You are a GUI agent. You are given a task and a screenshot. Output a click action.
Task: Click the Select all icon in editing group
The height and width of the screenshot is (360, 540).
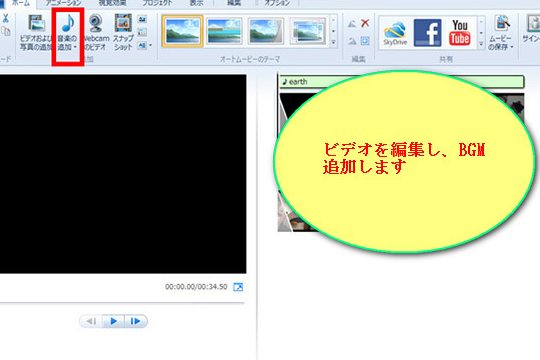point(365,41)
